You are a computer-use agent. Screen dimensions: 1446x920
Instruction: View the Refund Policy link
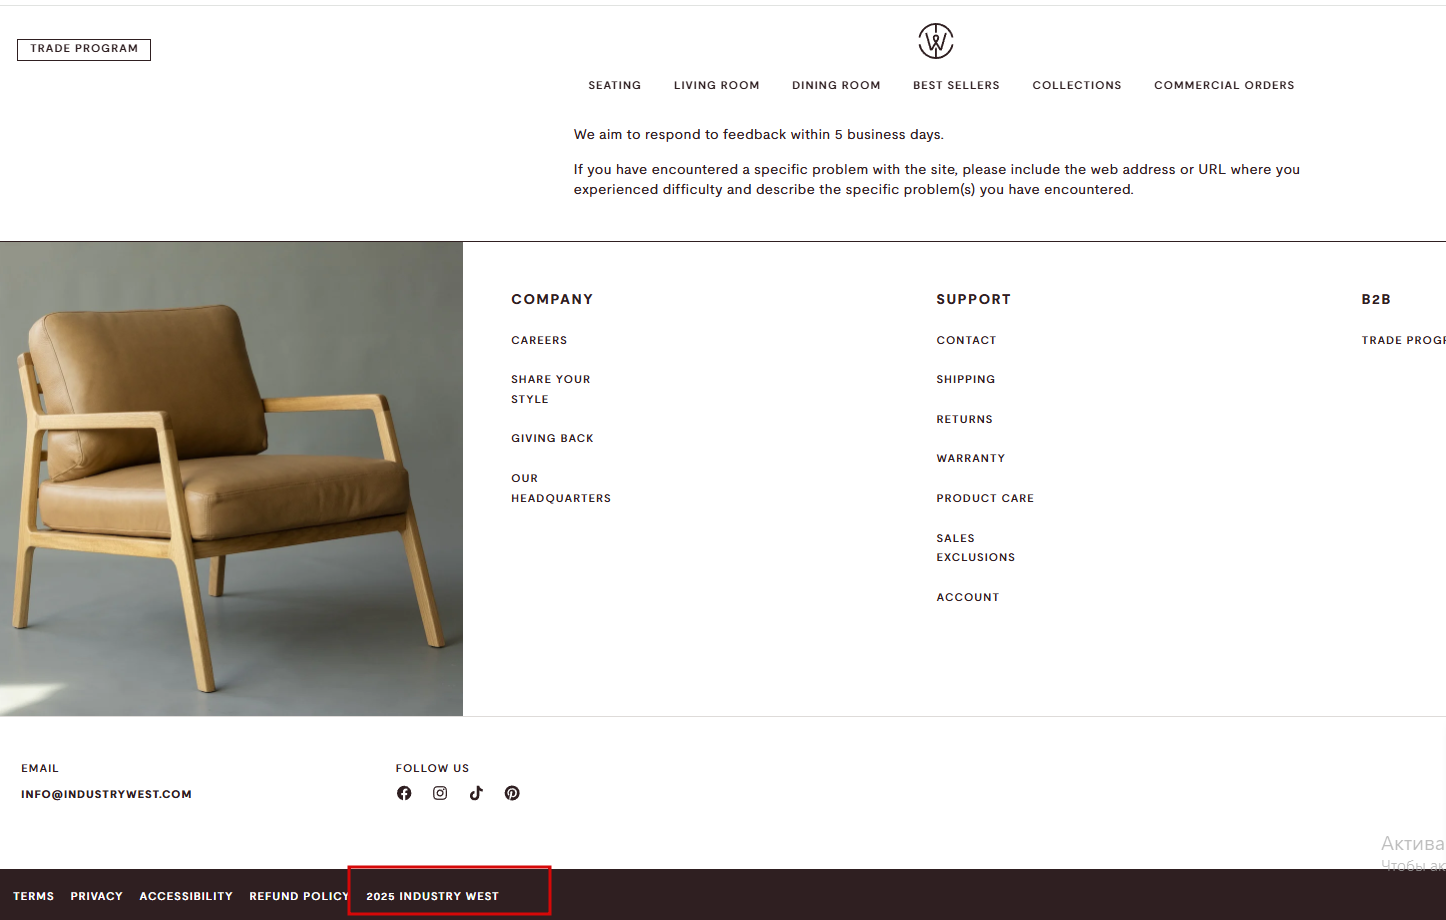tap(299, 897)
